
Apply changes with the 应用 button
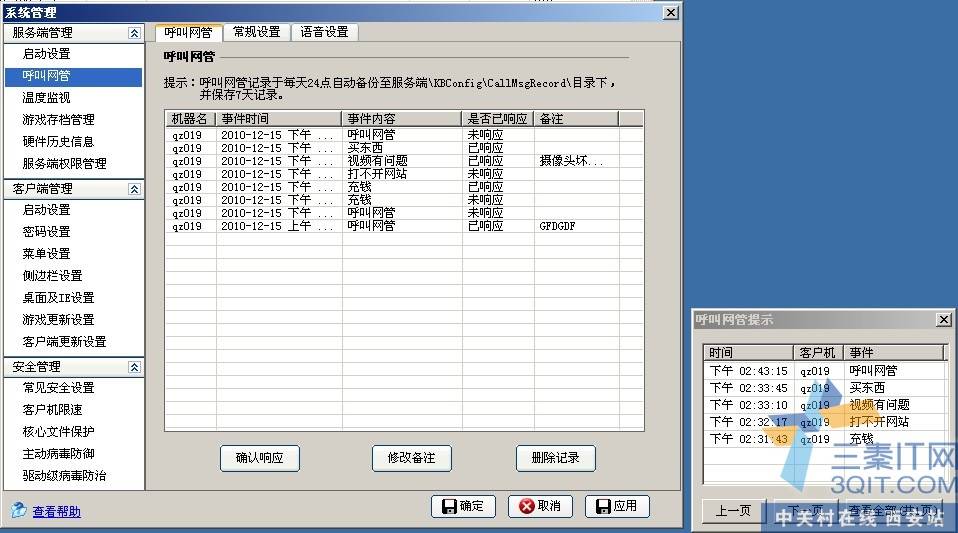click(617, 506)
